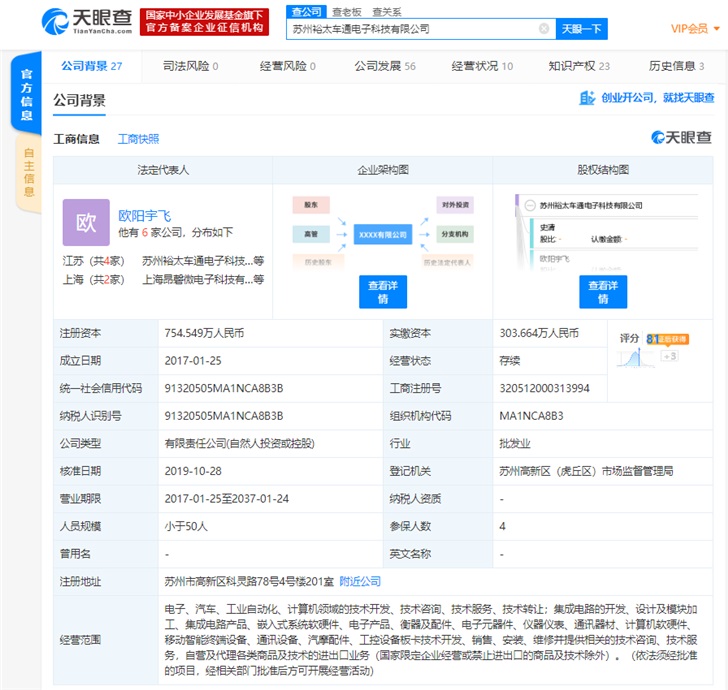728x690 pixels.
Task: Click 查看详情 under 股权结构图
Action: click(x=602, y=292)
